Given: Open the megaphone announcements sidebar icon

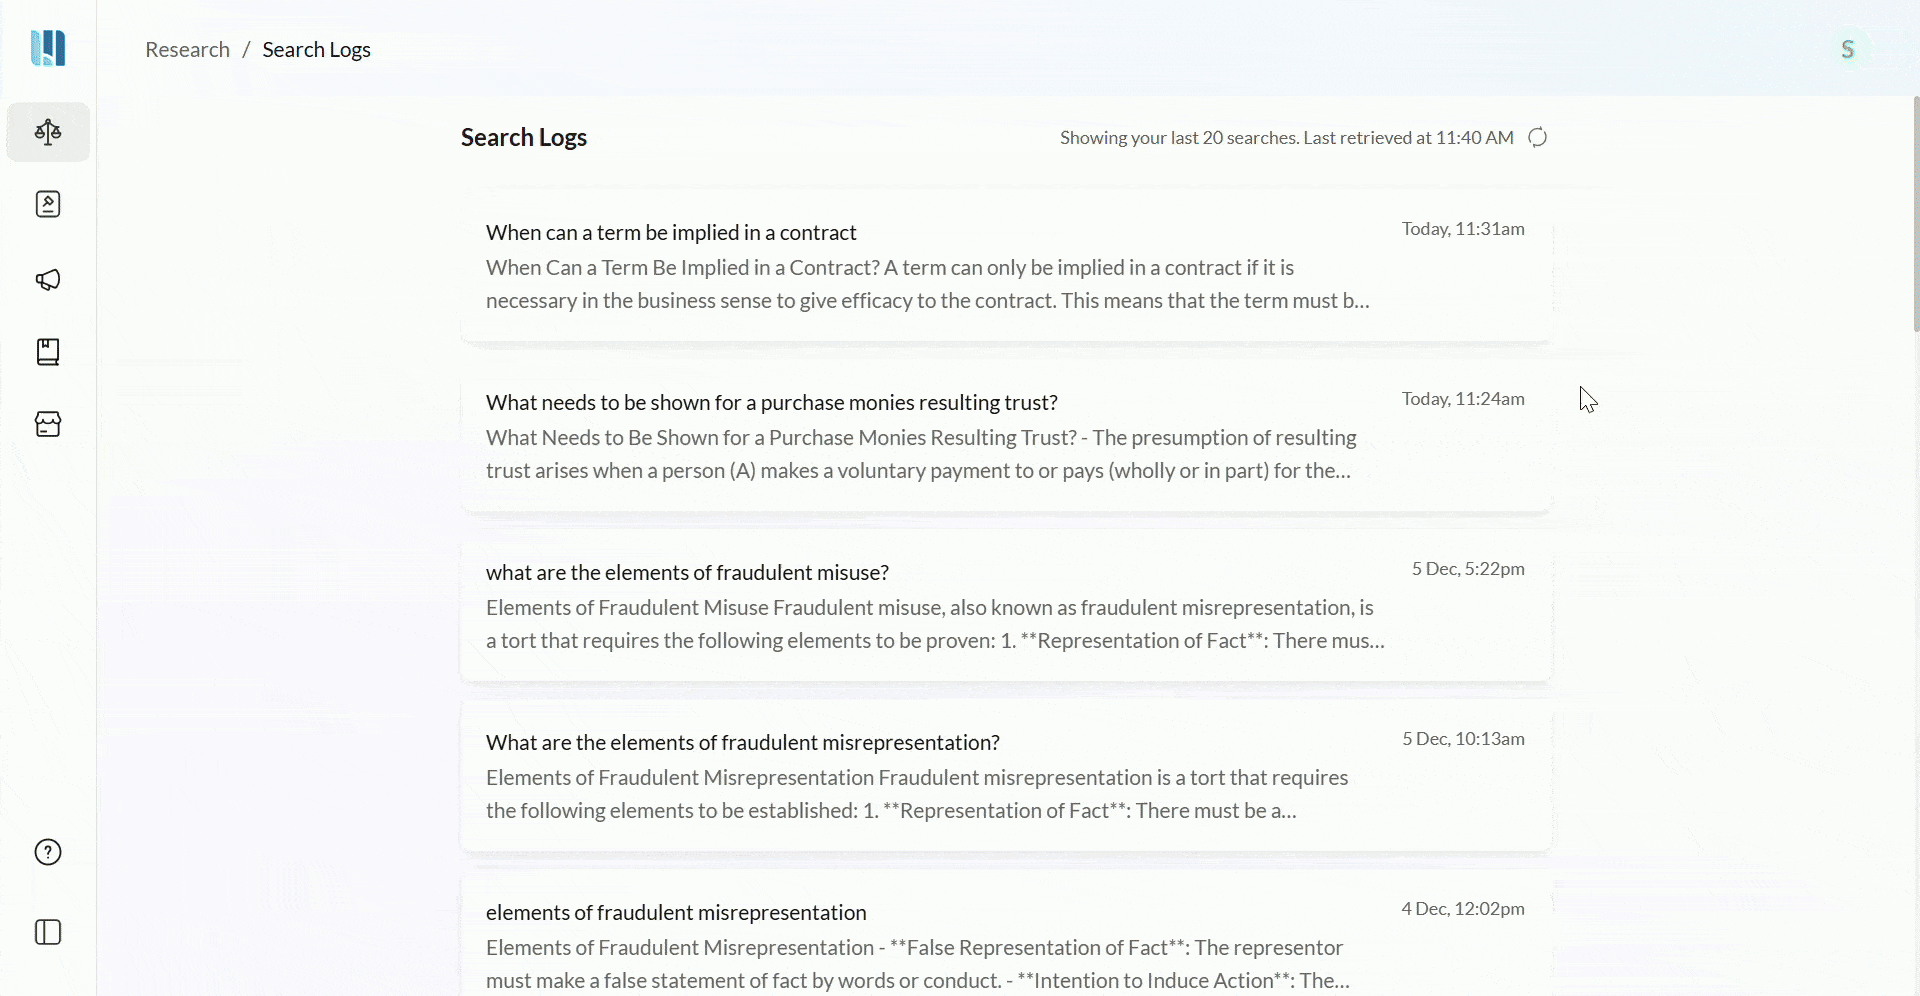Looking at the screenshot, I should [48, 279].
